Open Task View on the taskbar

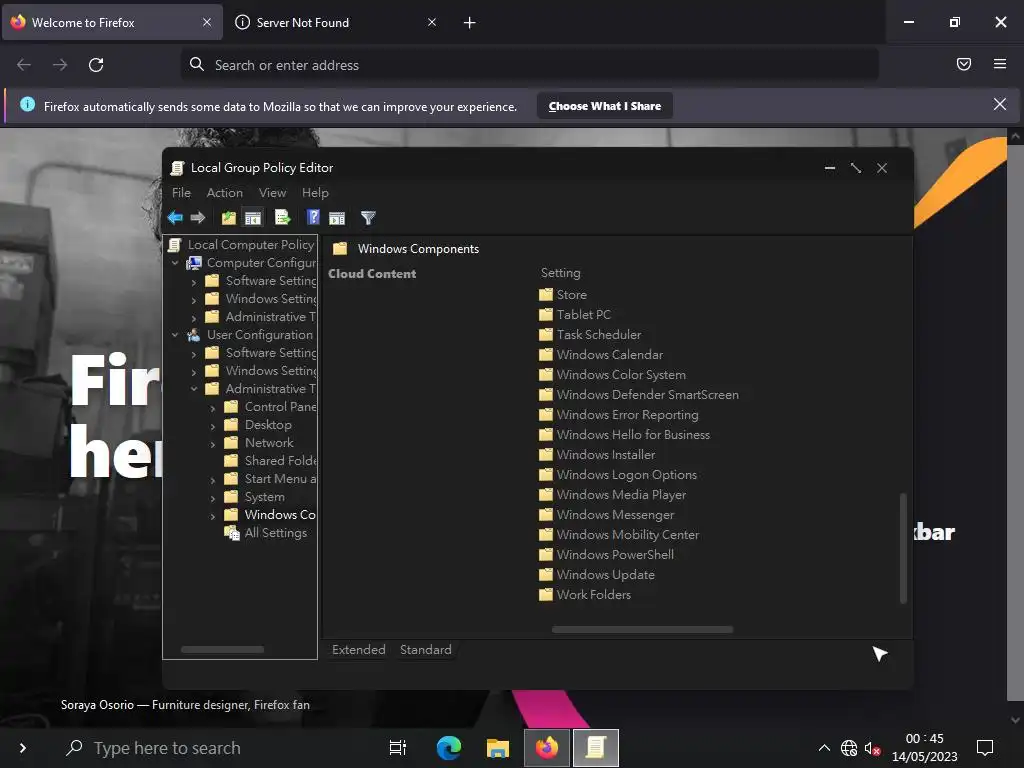(398, 747)
